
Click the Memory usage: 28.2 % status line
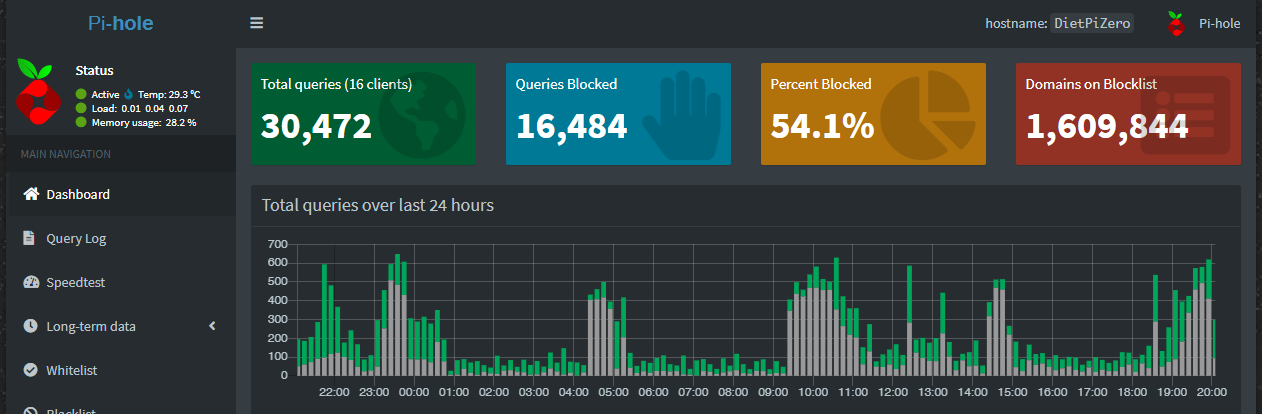(135, 122)
